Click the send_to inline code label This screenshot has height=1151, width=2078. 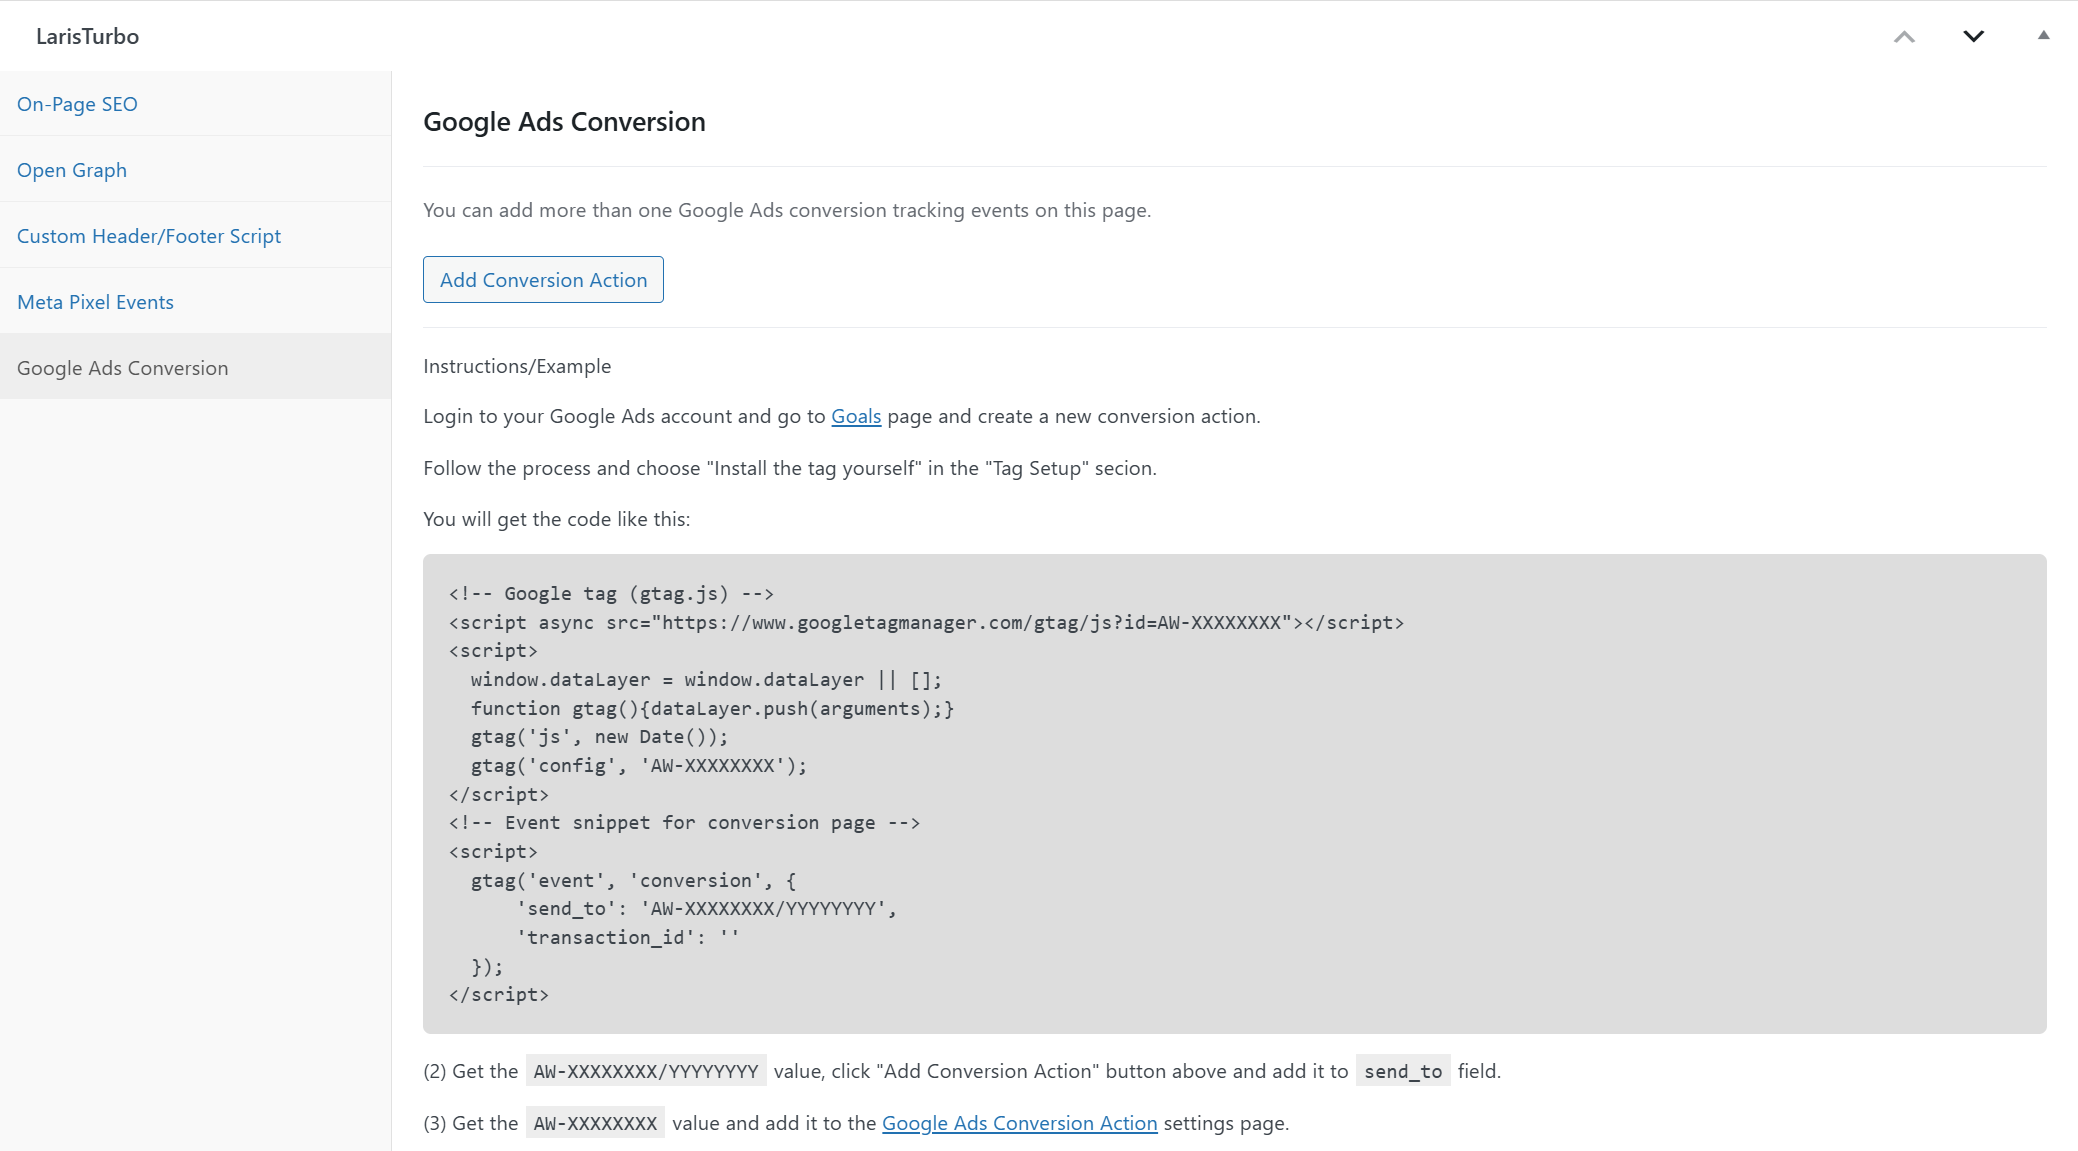point(1403,1071)
